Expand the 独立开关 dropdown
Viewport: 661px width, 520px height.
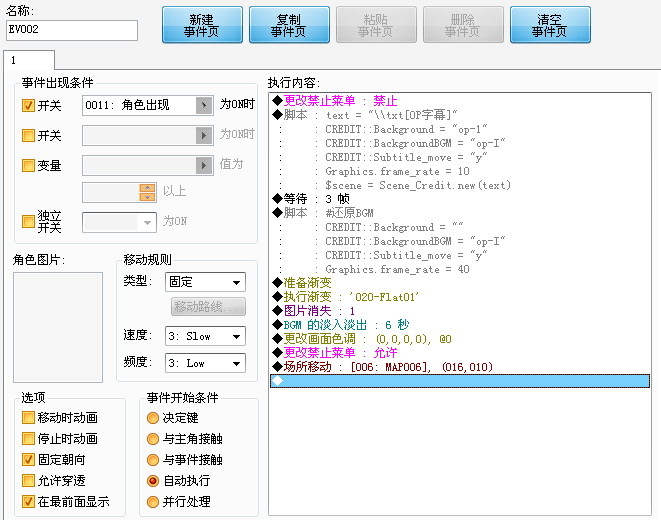(147, 222)
